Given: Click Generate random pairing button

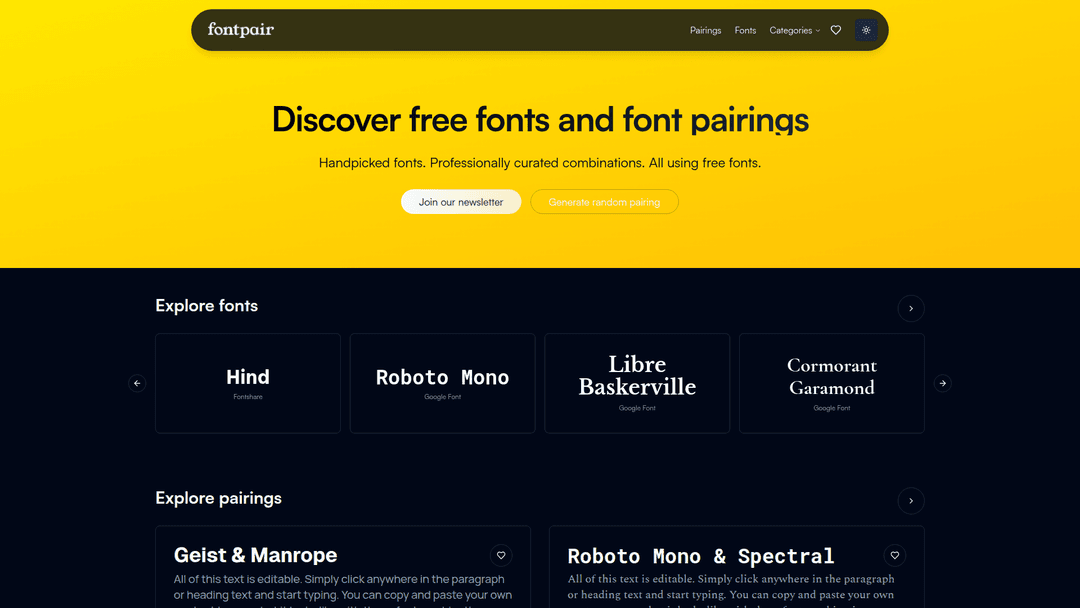Looking at the screenshot, I should pos(604,202).
